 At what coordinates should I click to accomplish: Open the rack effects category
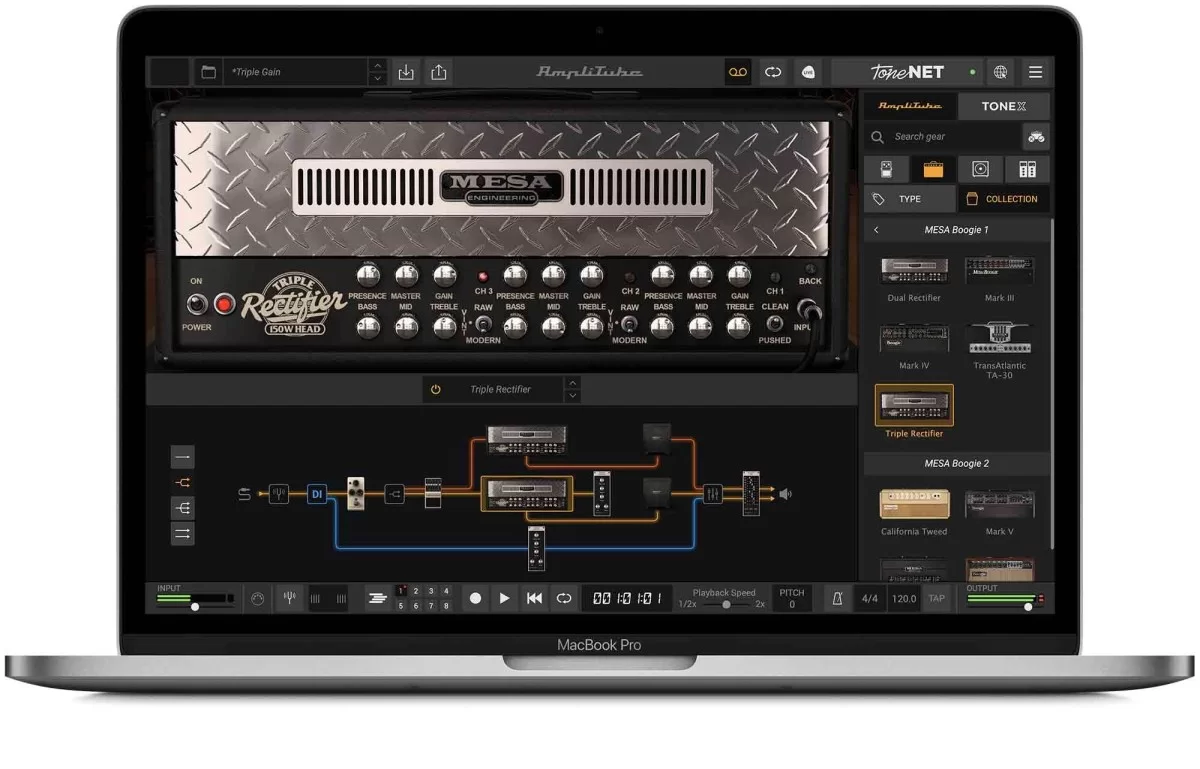click(x=1027, y=168)
